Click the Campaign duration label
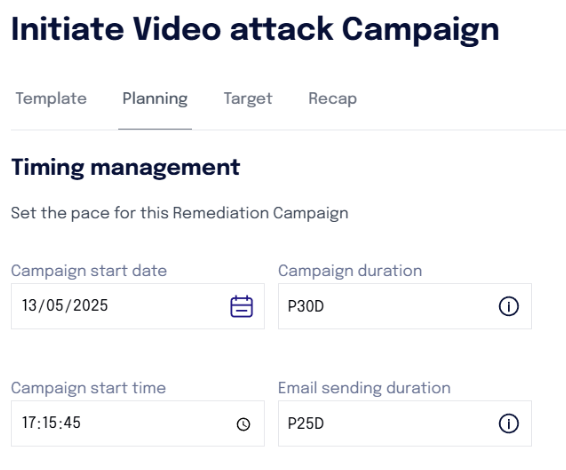The width and height of the screenshot is (566, 470). (x=350, y=271)
